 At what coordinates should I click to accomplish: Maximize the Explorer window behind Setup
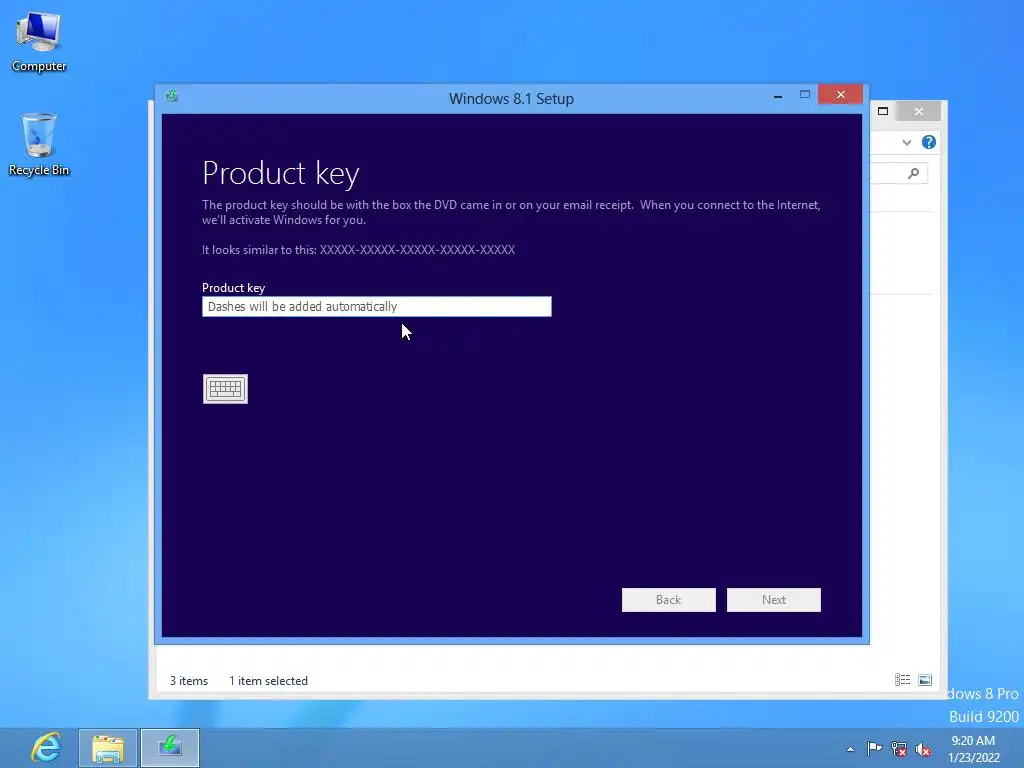pyautogui.click(x=883, y=111)
